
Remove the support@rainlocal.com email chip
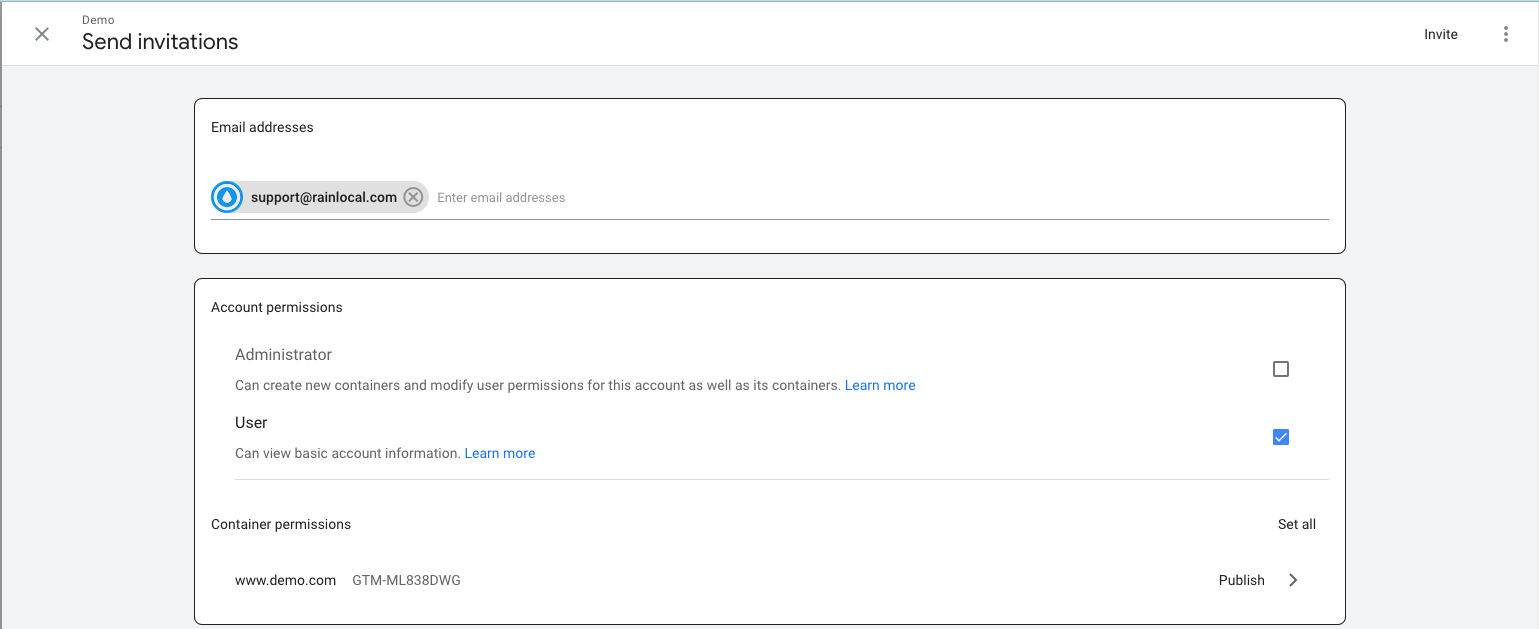tap(413, 197)
